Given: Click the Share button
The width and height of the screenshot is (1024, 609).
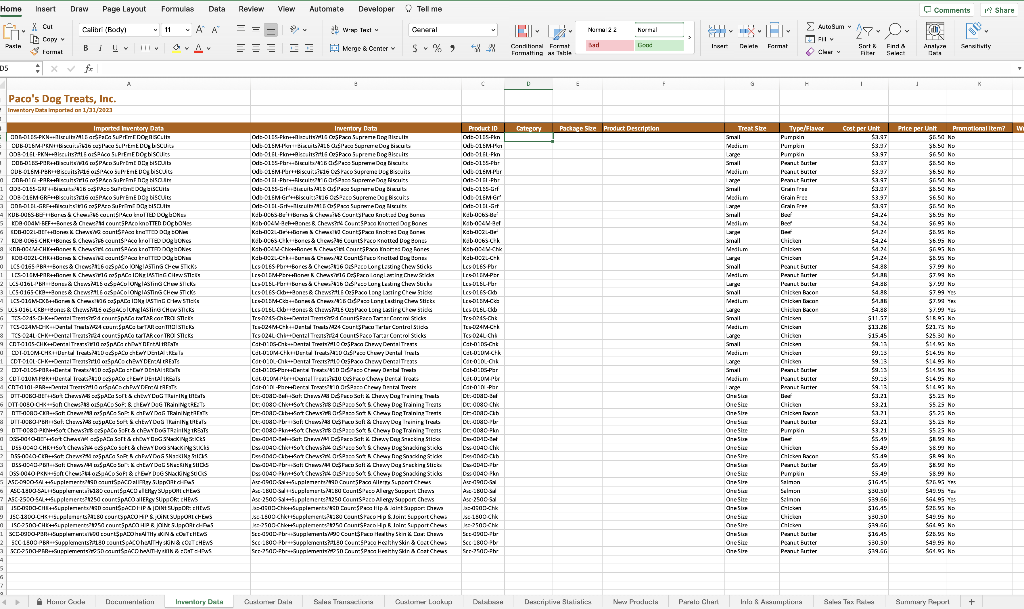Looking at the screenshot, I should tap(998, 10).
